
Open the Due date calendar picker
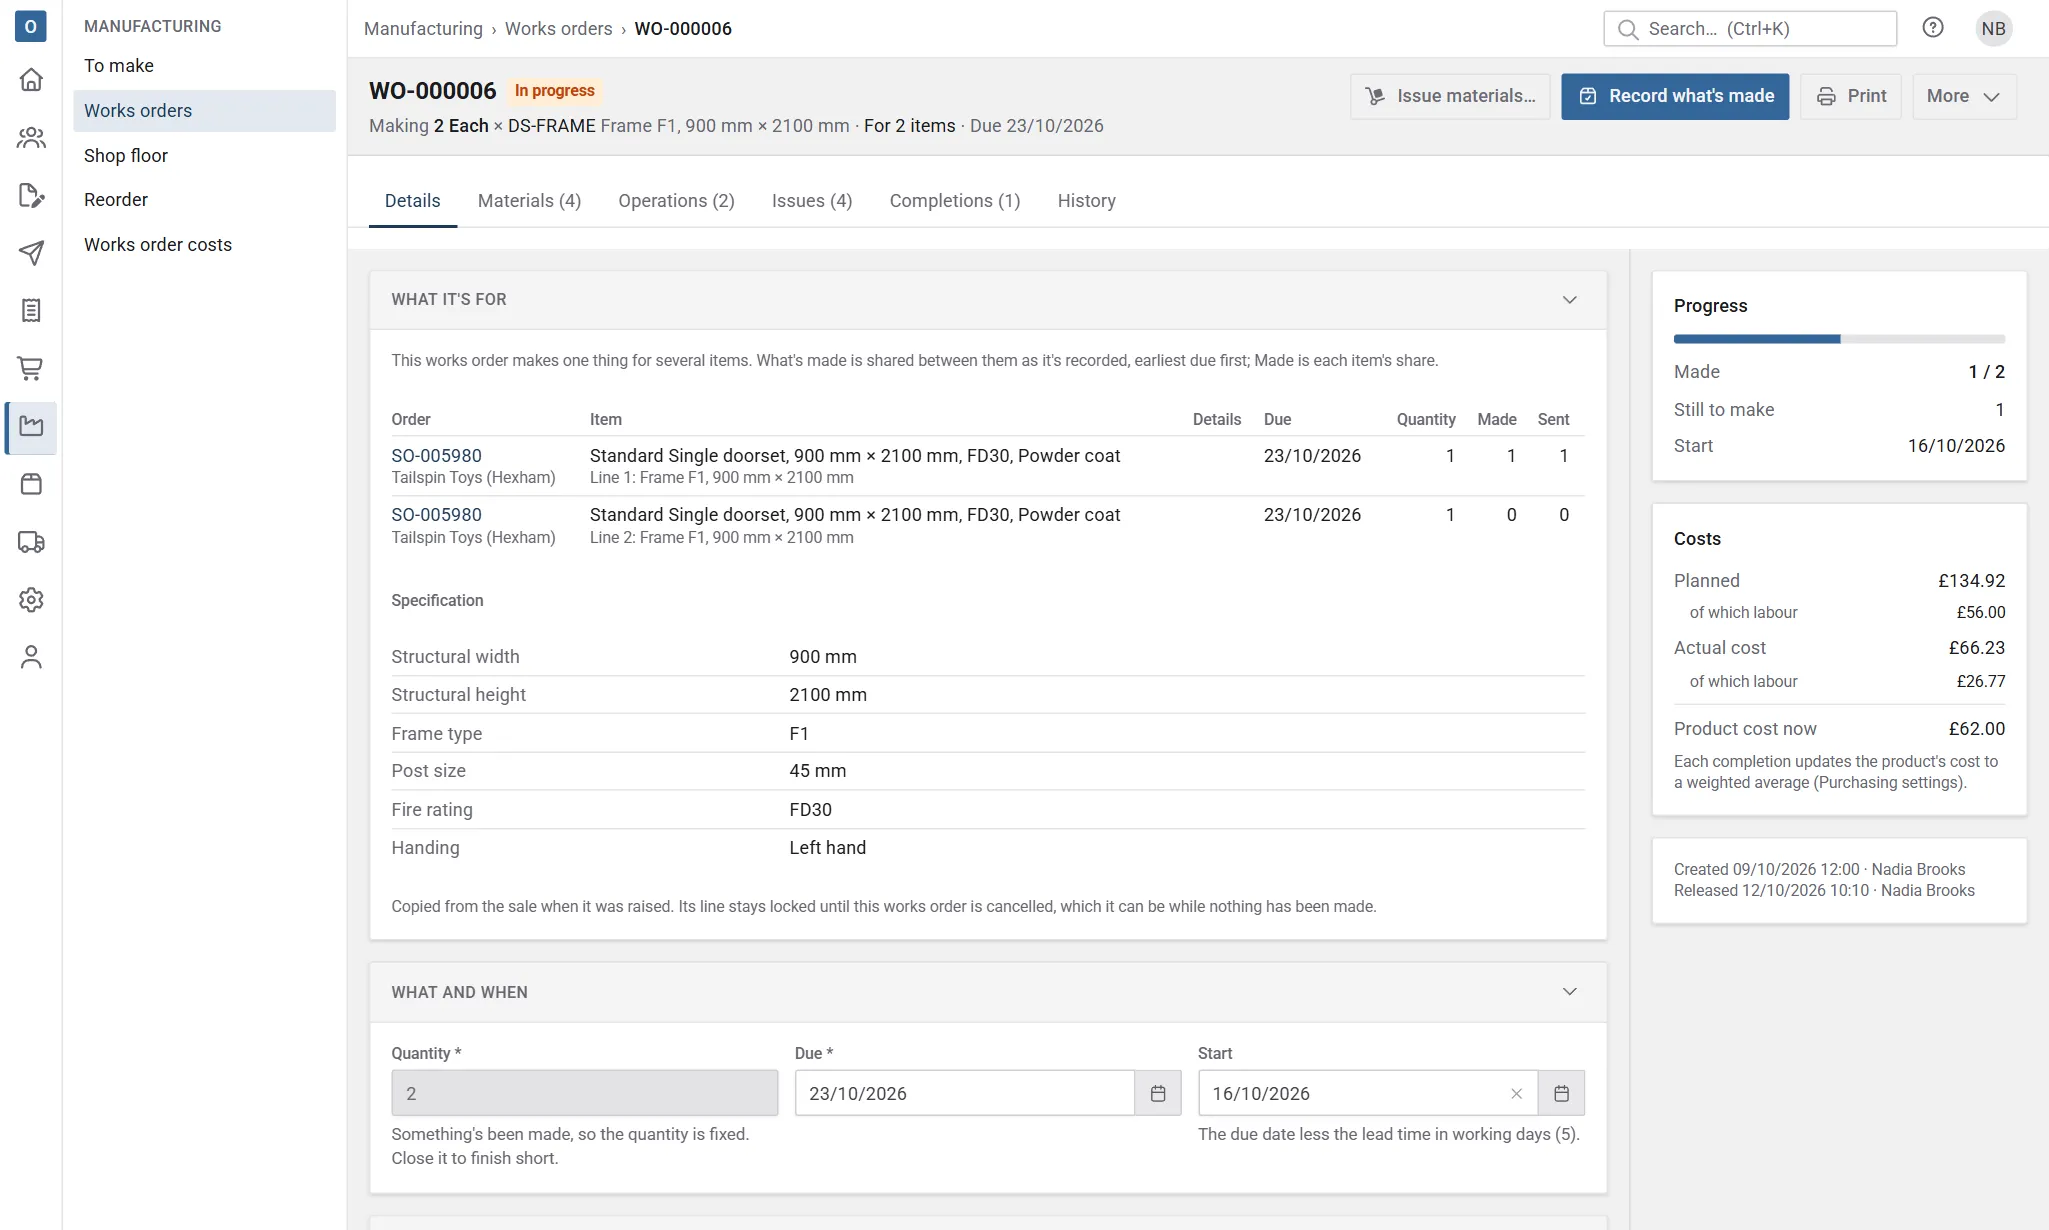[x=1158, y=1093]
